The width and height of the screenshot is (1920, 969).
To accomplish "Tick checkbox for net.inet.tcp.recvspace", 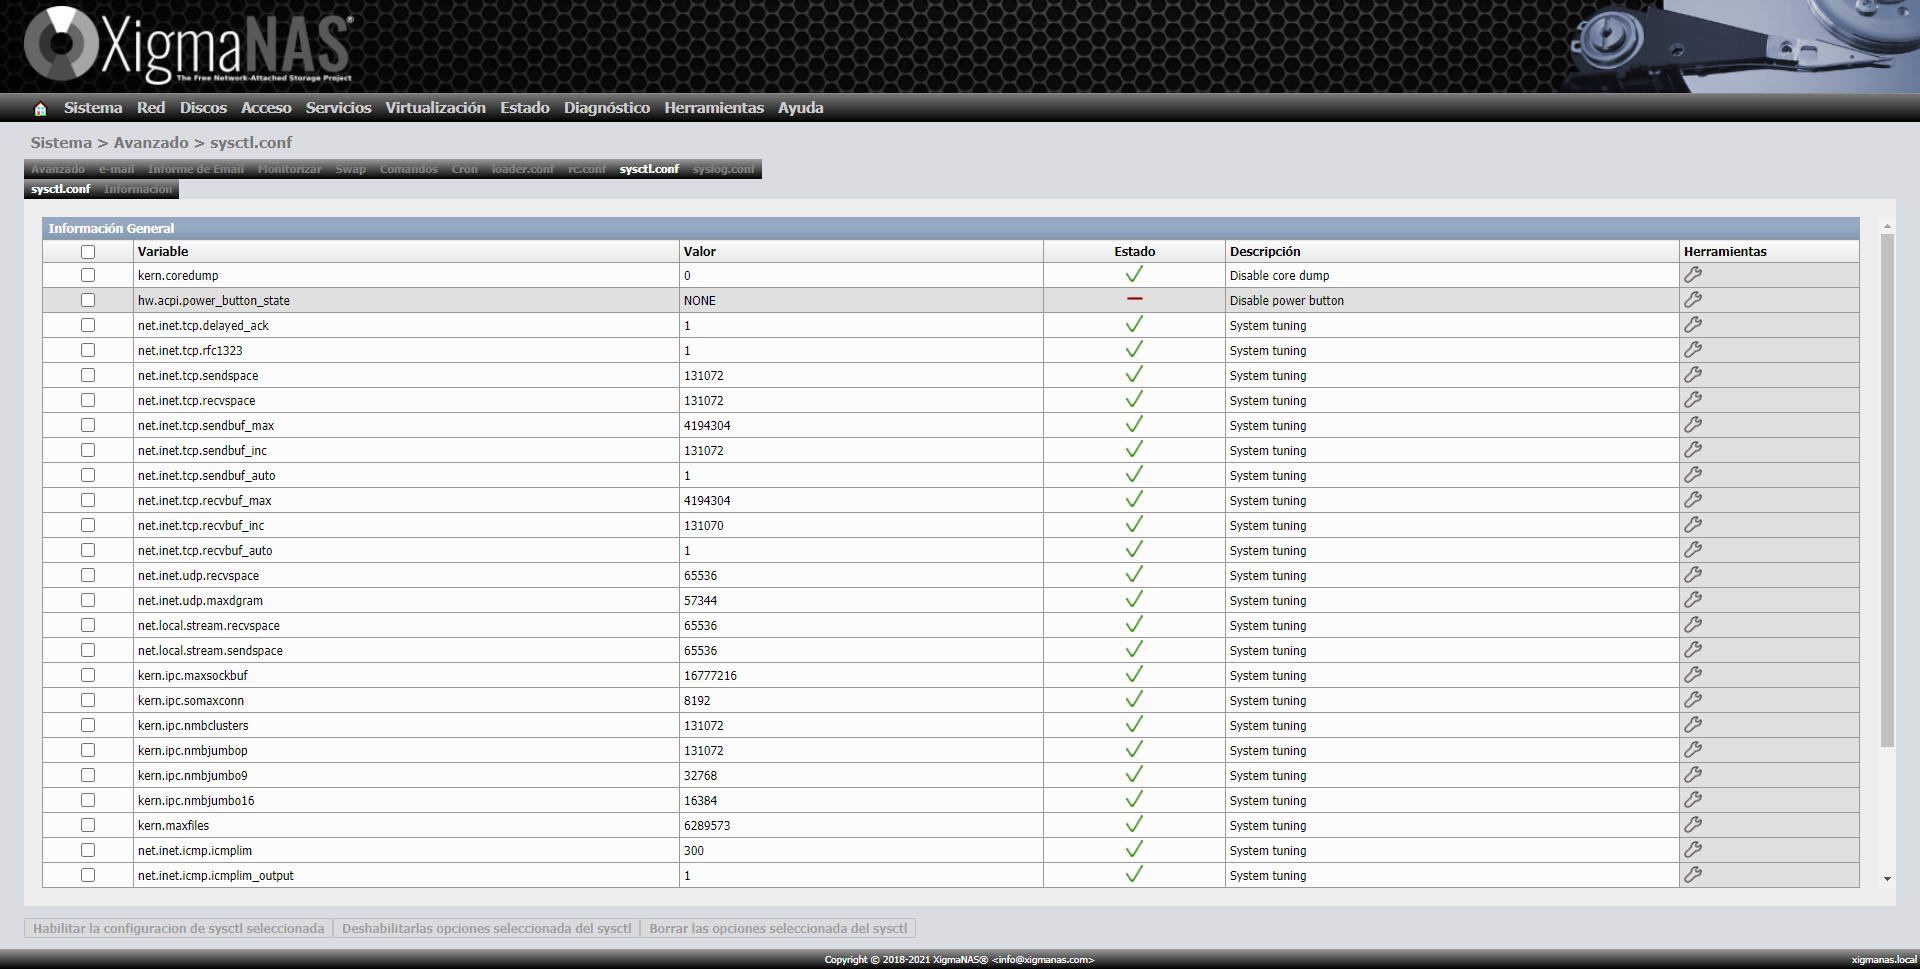I will (88, 400).
